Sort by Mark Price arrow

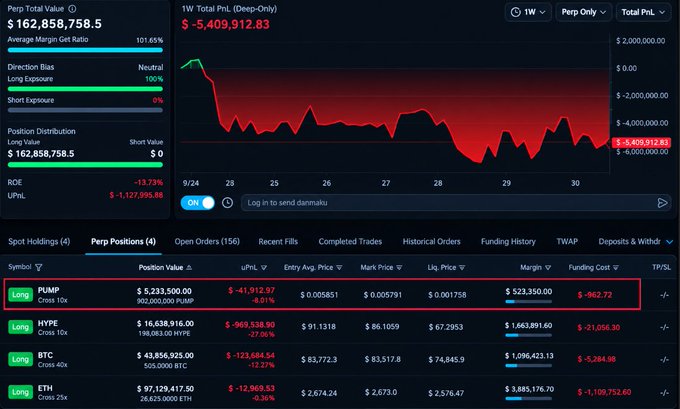point(399,268)
